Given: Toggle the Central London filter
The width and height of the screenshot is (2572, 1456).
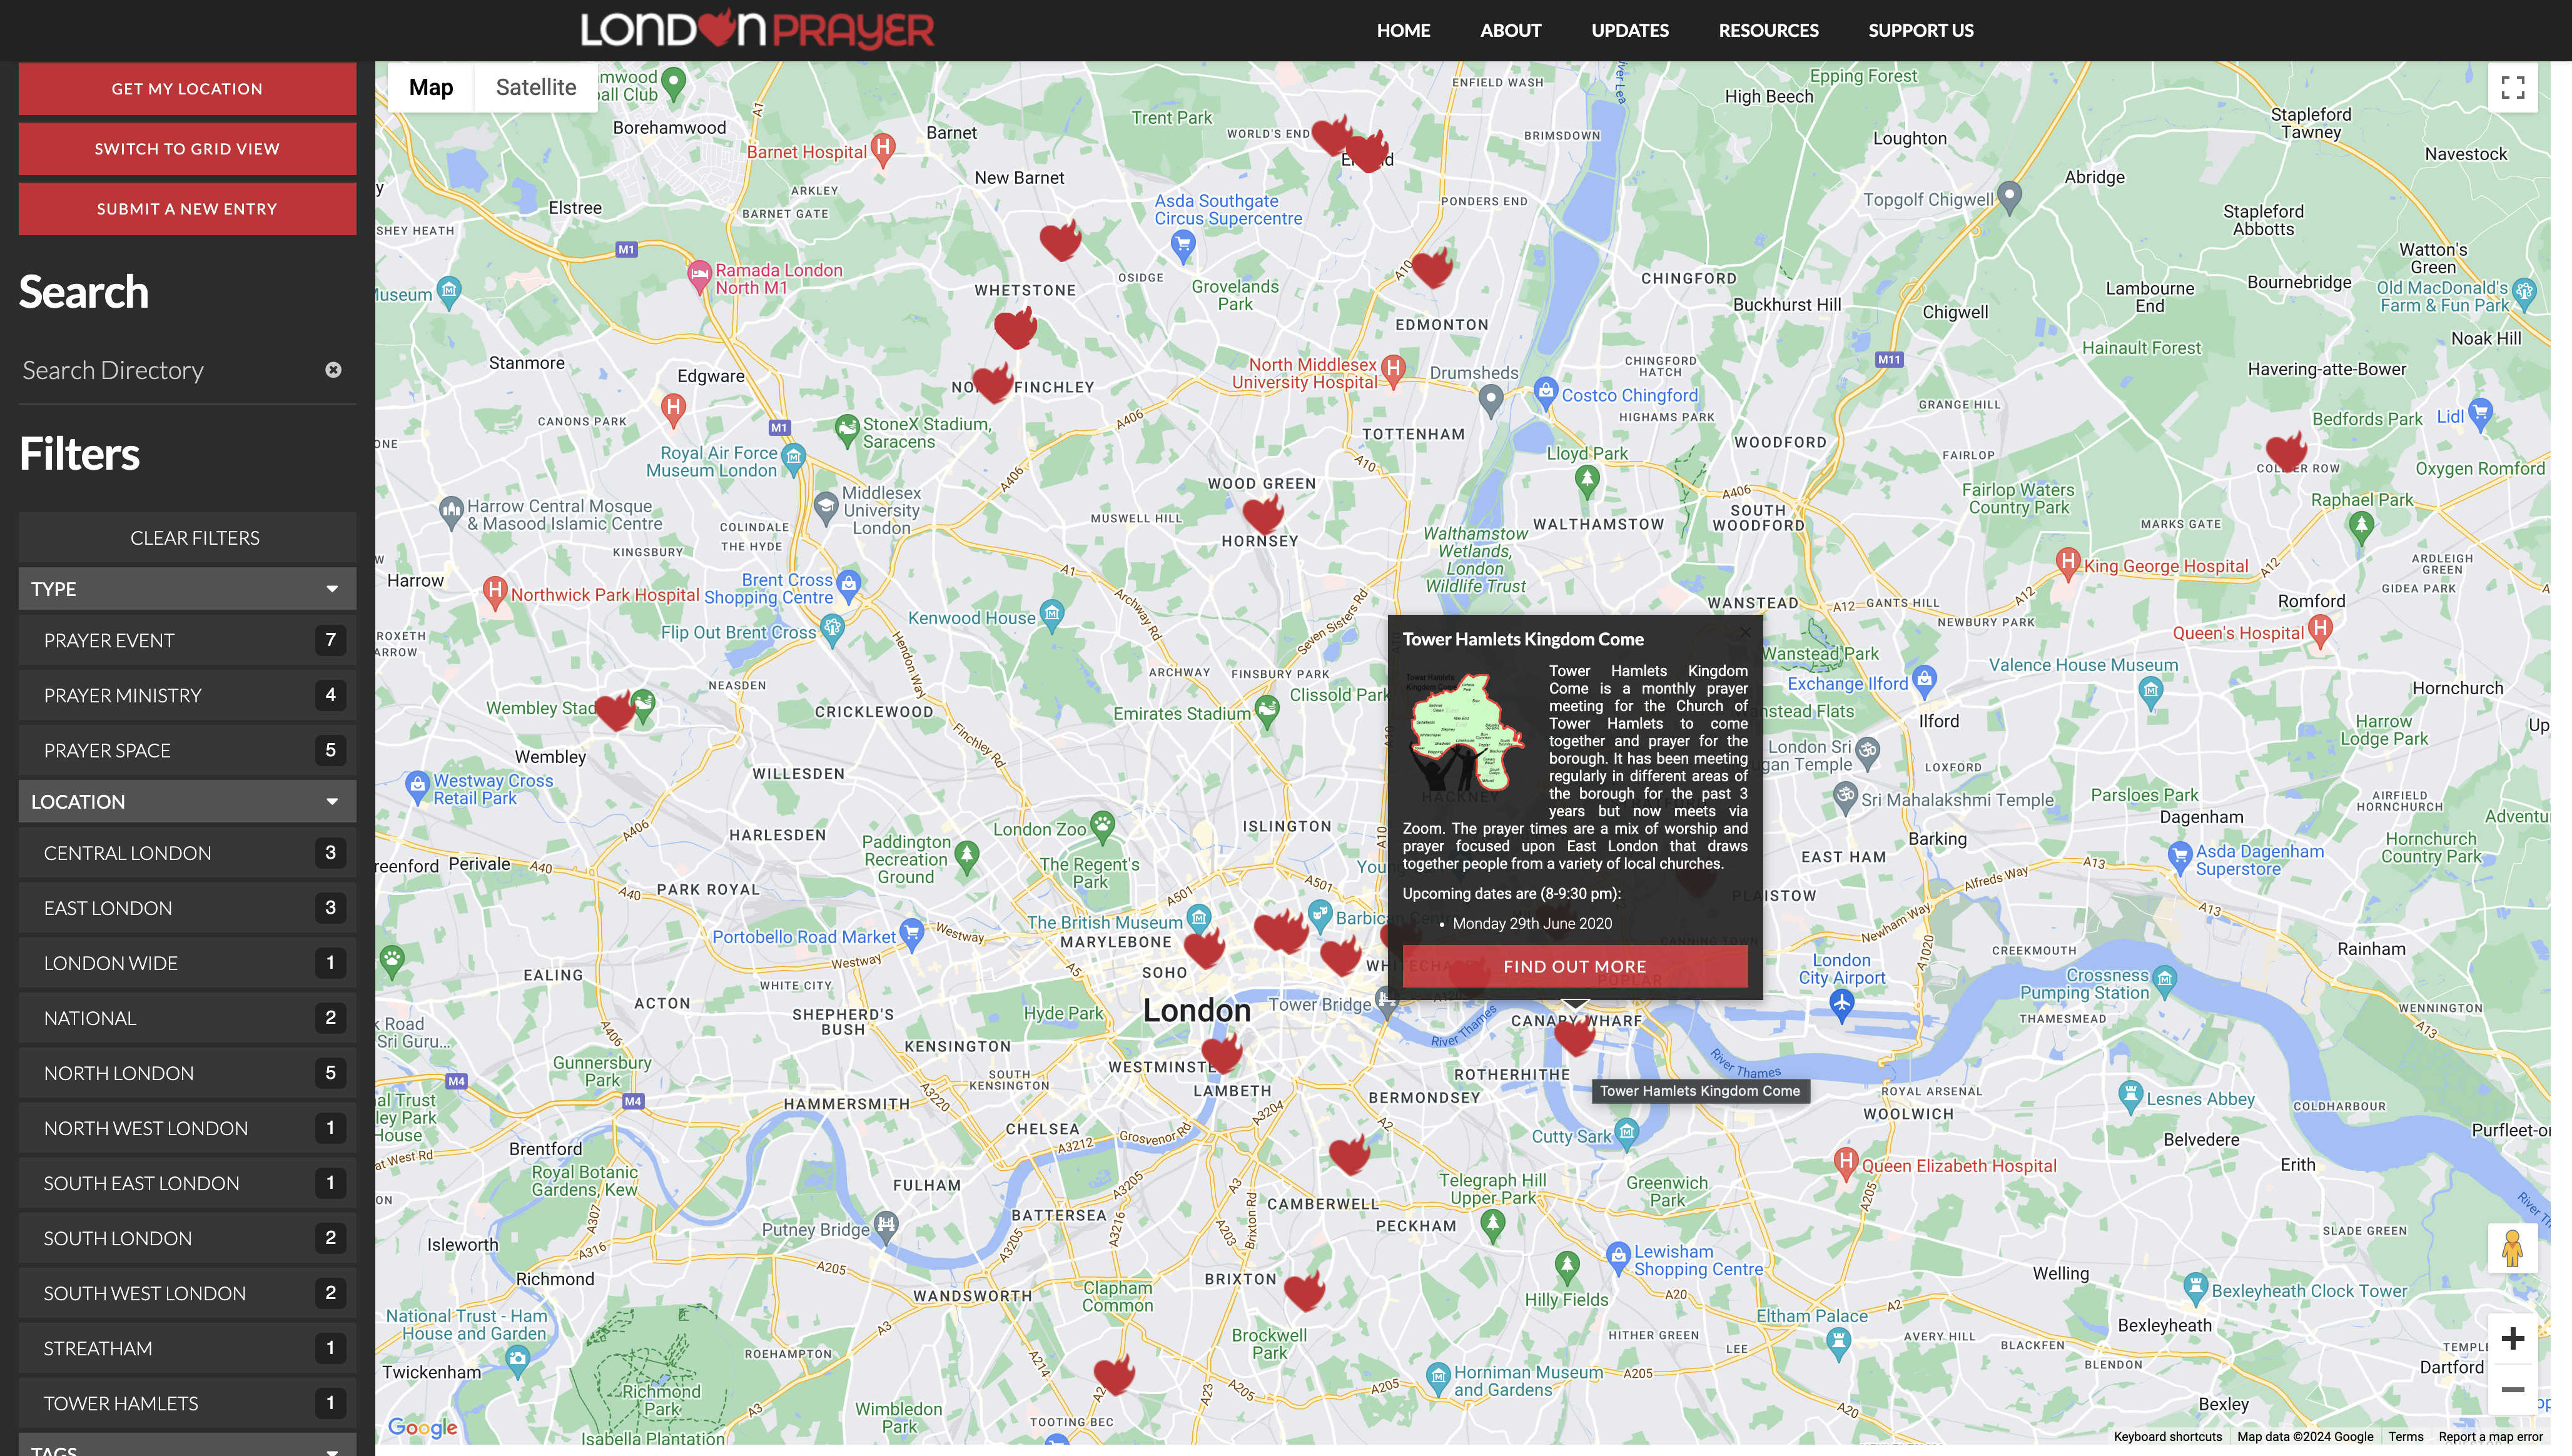Looking at the screenshot, I should tap(187, 853).
